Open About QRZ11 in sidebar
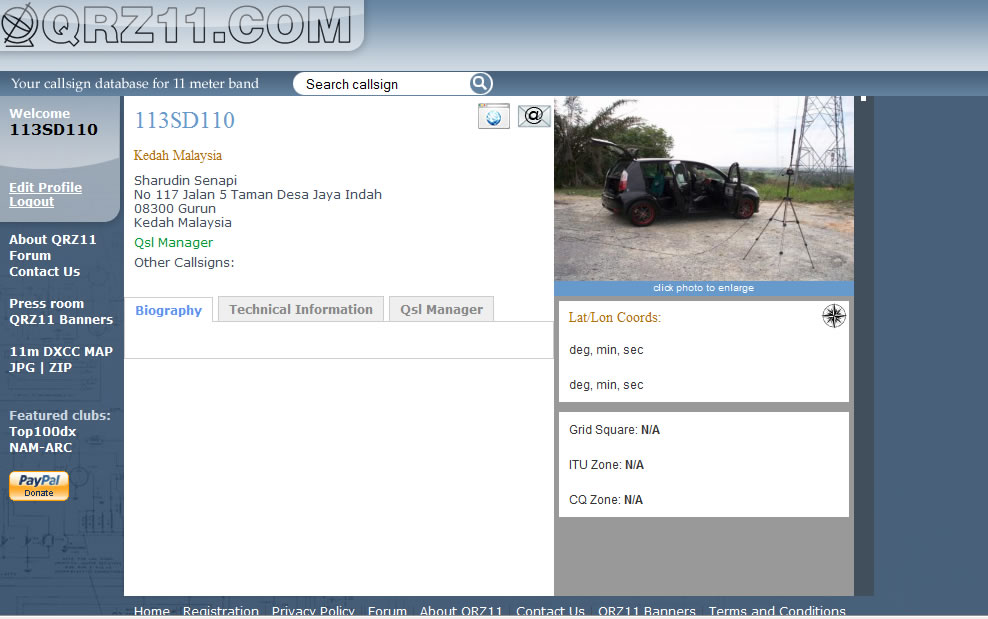This screenshot has width=988, height=619. point(52,240)
